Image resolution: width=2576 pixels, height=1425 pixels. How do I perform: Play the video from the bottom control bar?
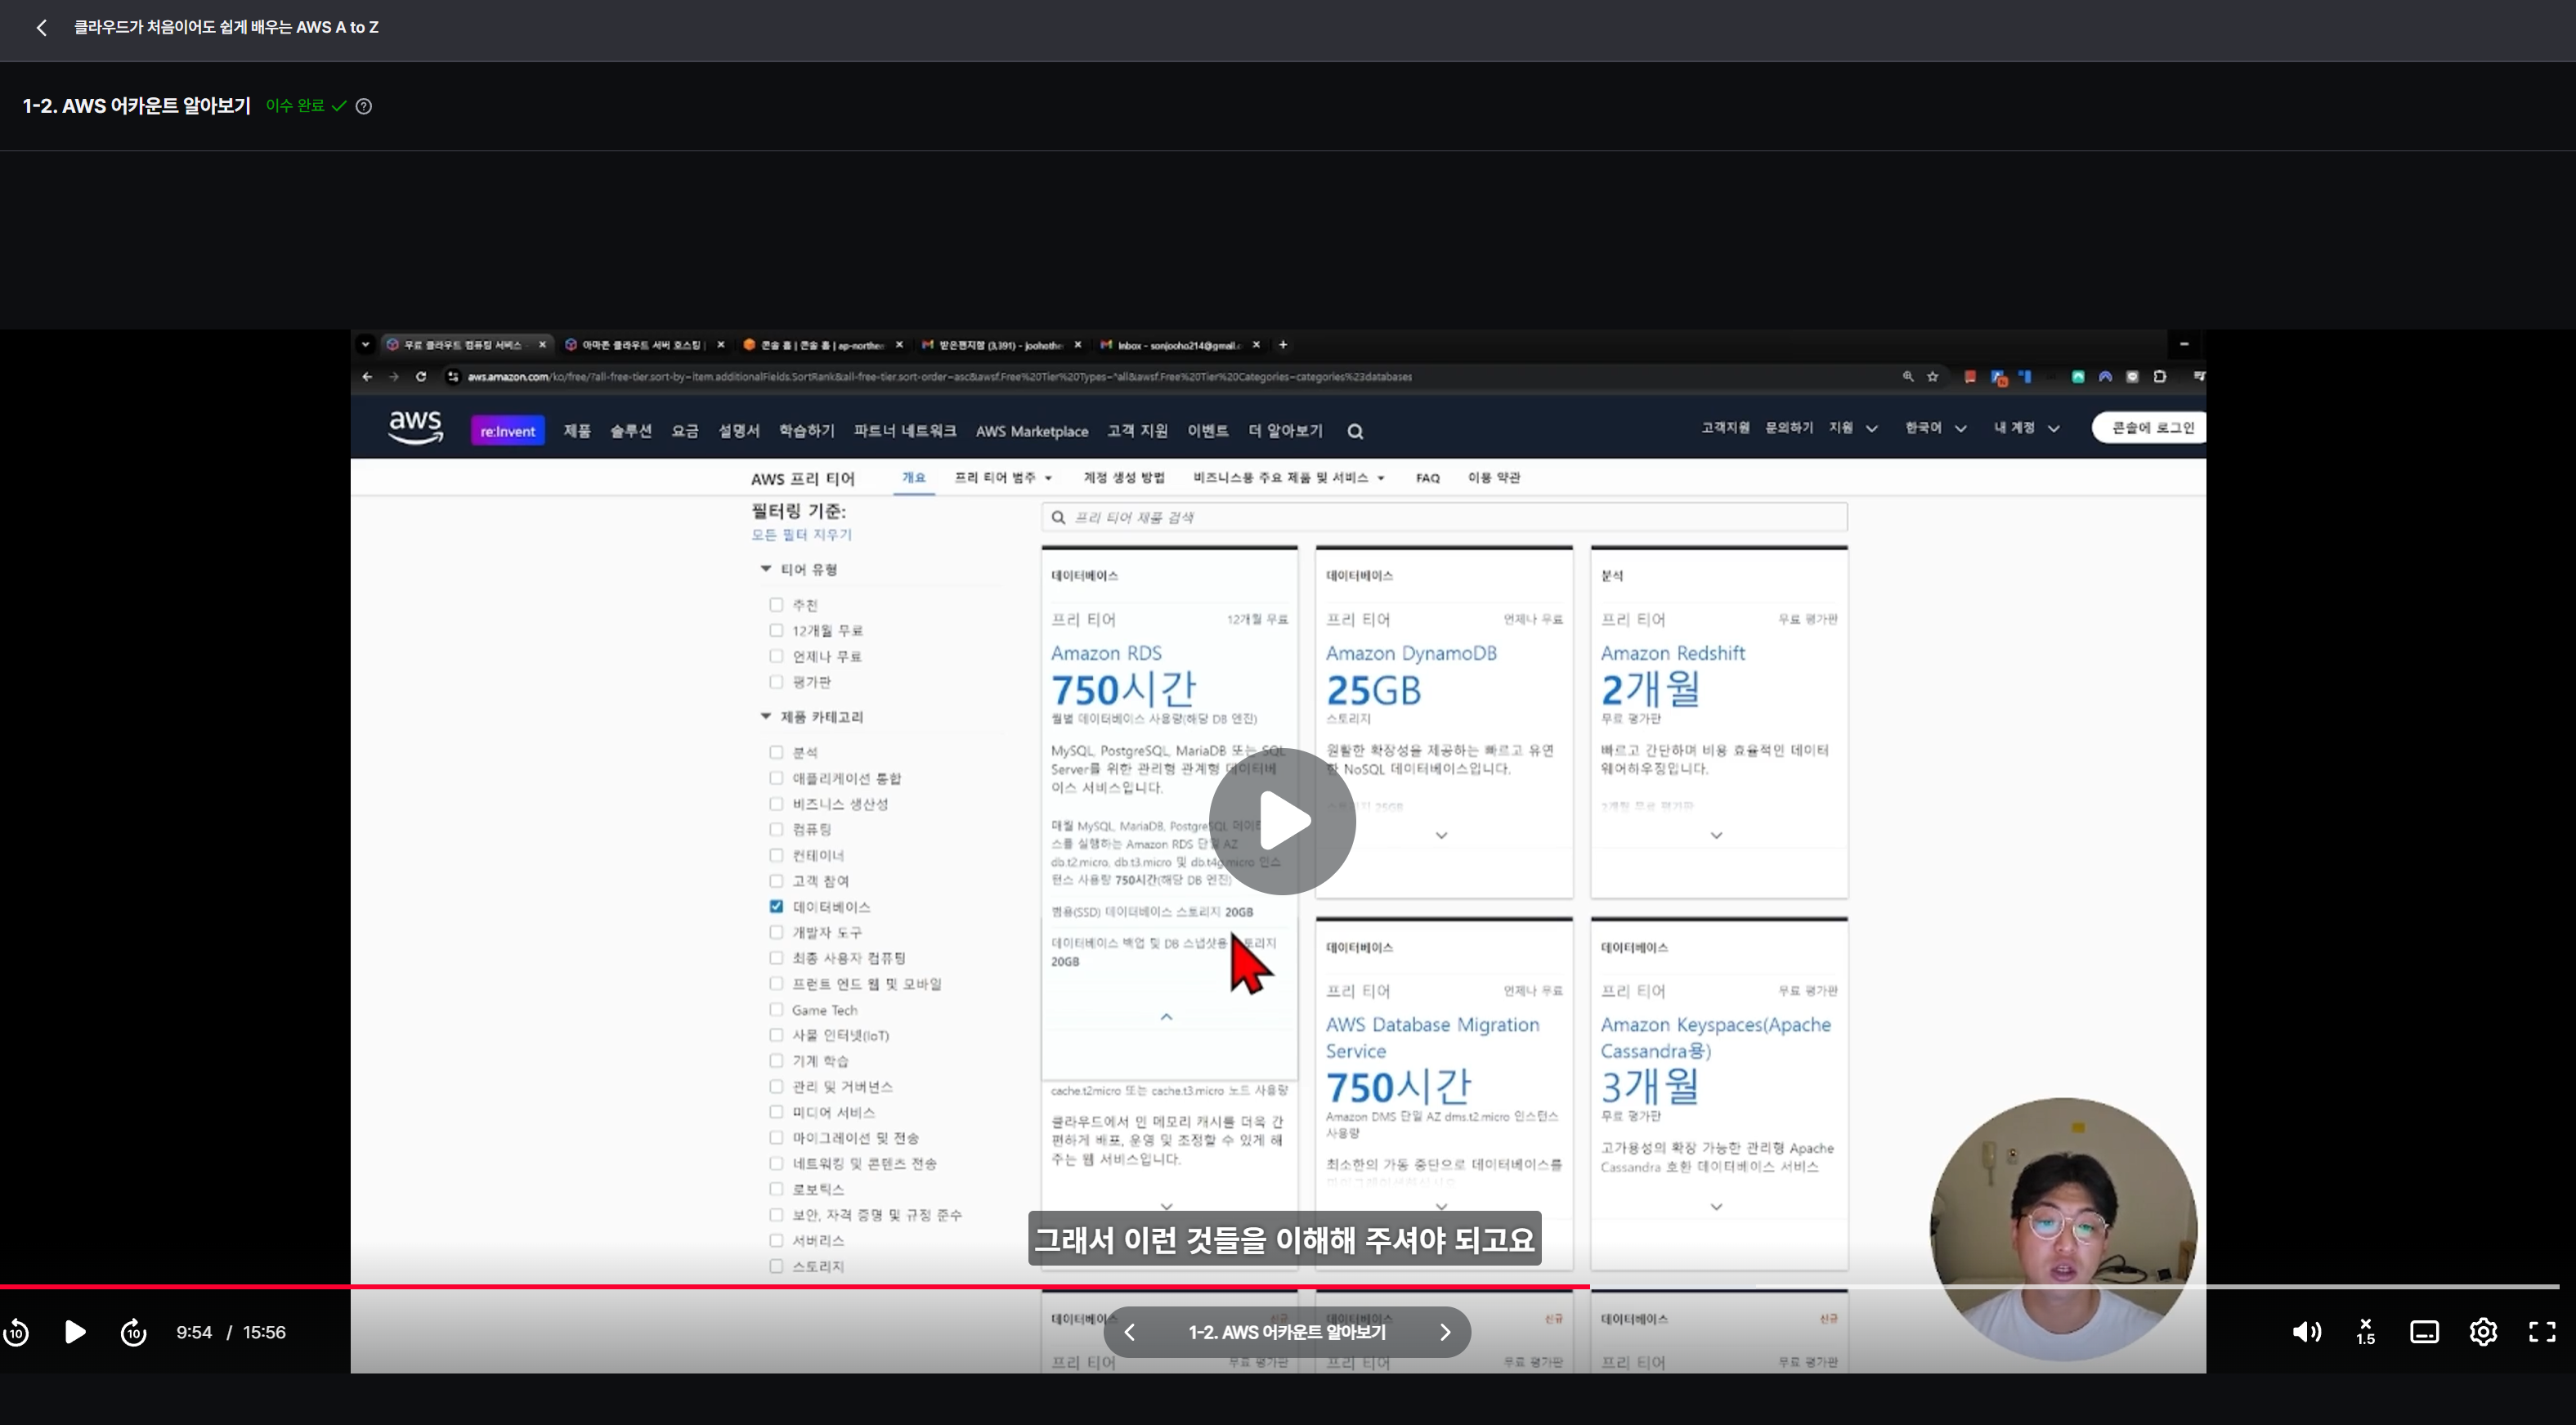tap(75, 1332)
